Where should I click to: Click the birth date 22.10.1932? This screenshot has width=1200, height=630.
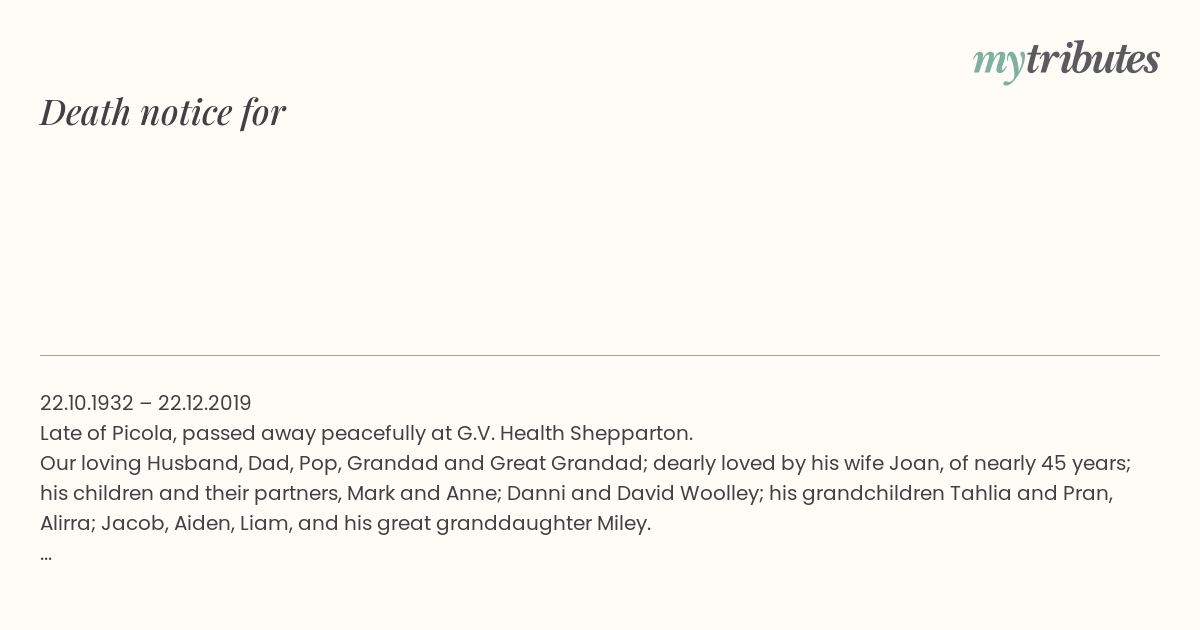pyautogui.click(x=87, y=403)
